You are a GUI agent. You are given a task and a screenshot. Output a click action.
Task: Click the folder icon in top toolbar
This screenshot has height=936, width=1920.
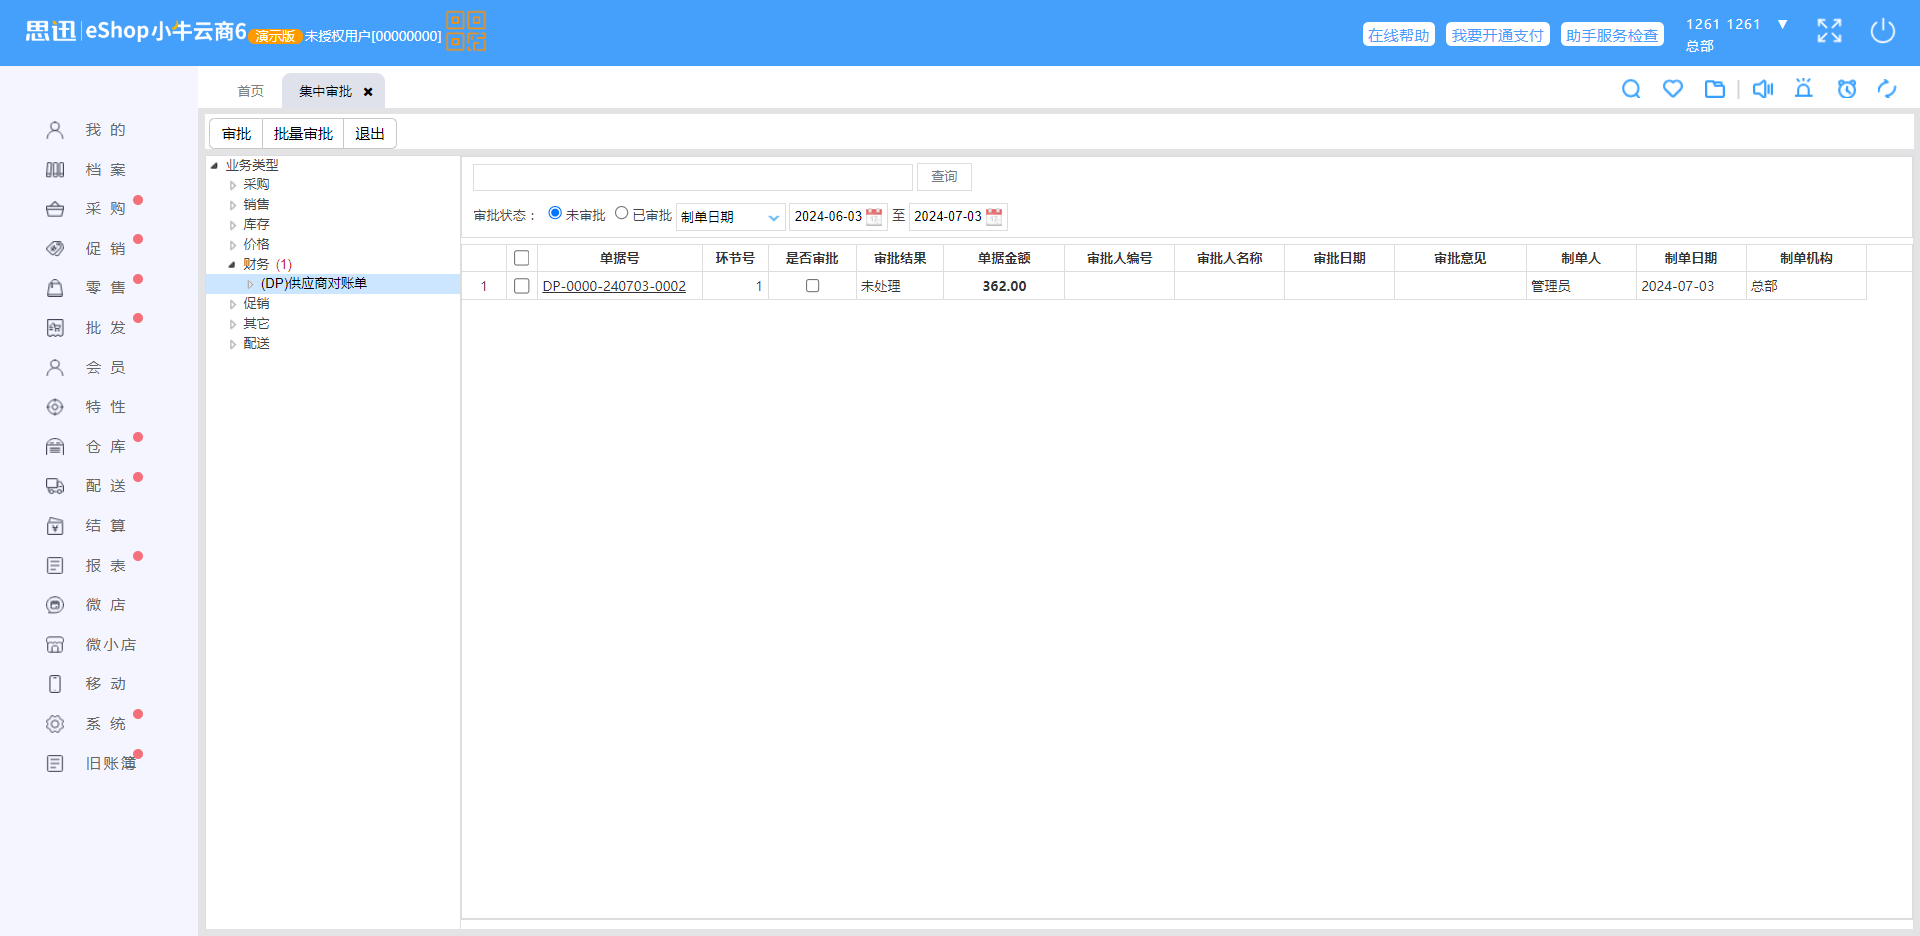1715,89
